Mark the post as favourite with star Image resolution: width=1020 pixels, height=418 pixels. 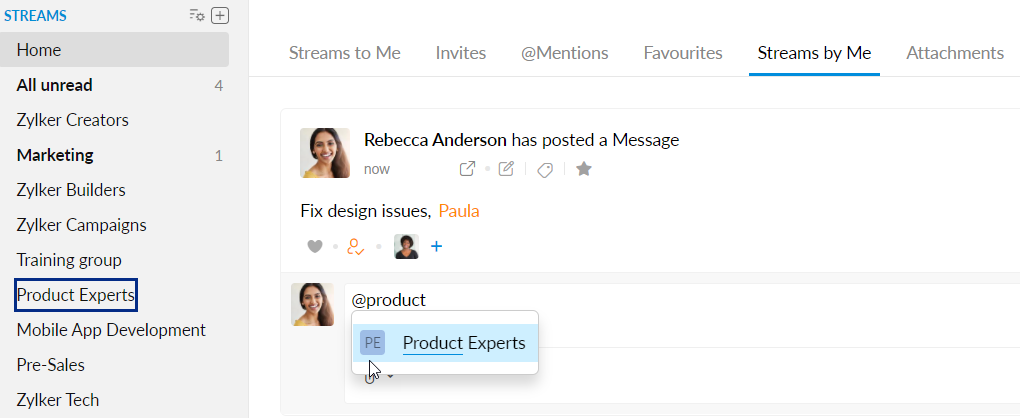click(x=584, y=169)
